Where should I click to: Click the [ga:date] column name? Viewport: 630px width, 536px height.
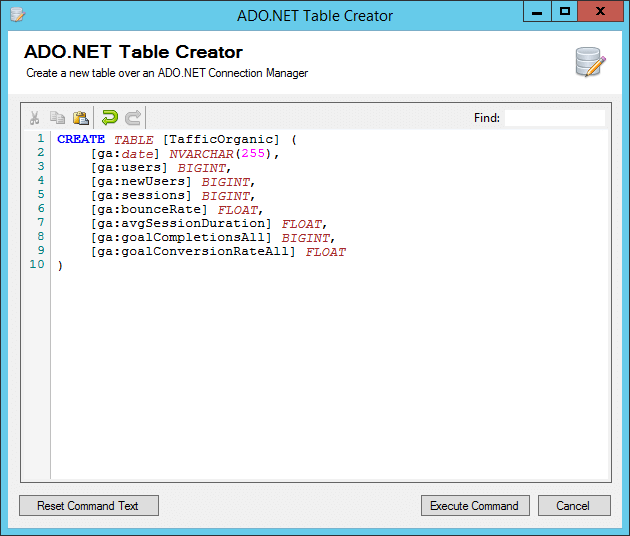tap(125, 153)
